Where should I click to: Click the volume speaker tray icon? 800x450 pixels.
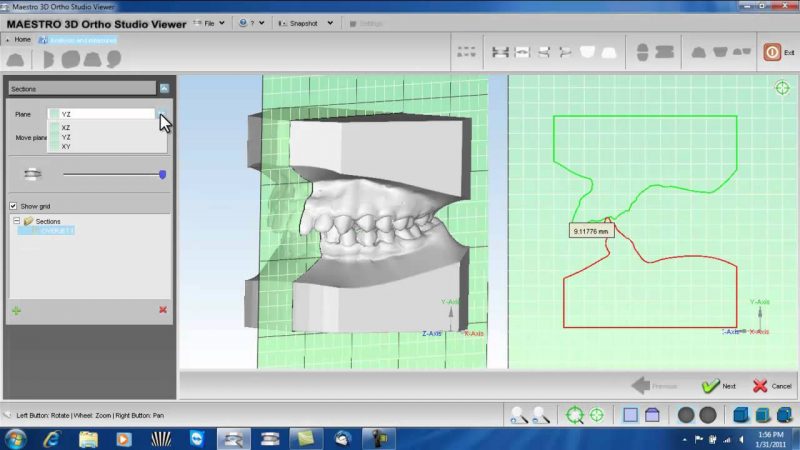741,440
